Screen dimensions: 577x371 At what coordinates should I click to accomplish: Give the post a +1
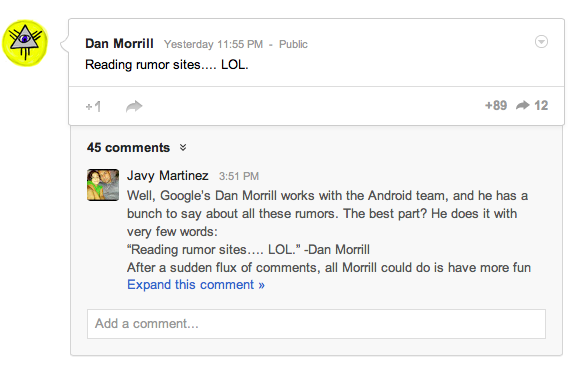point(93,107)
